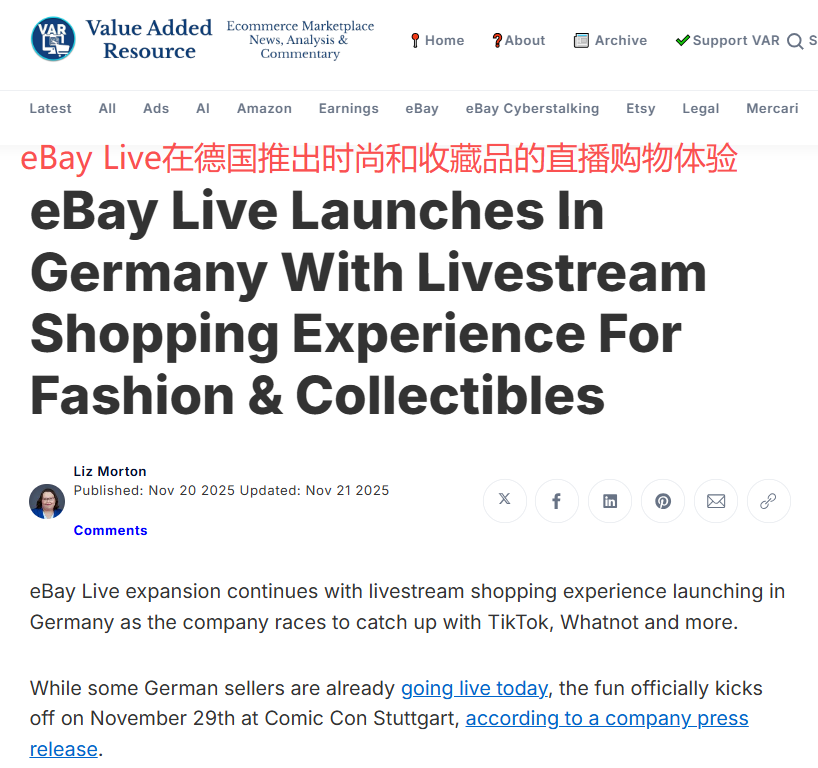Screen dimensions: 818x768
Task: Select the eBay Cyberstalking category tab
Action: coord(532,109)
